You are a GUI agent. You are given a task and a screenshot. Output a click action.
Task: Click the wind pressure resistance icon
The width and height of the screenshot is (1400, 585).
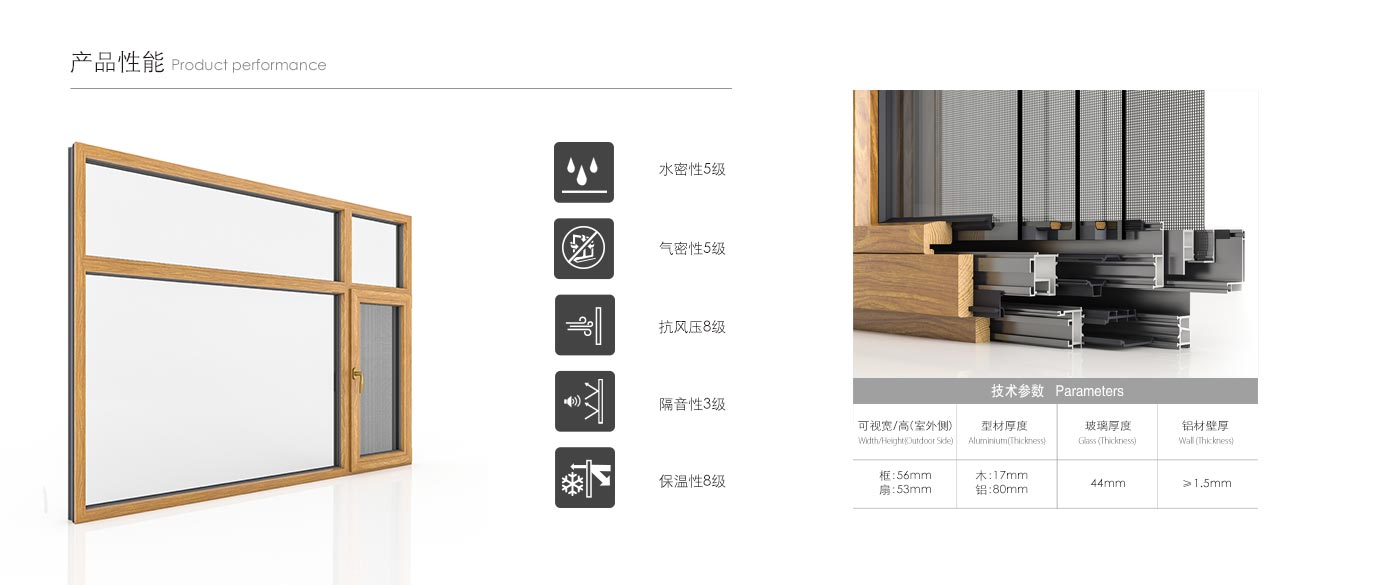[x=585, y=325]
